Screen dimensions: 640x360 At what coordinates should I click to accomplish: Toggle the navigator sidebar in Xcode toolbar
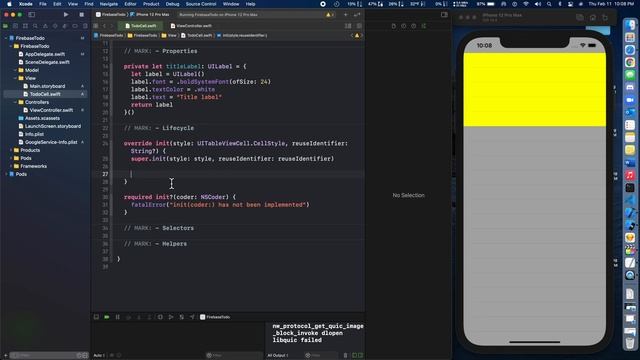click(x=31, y=15)
